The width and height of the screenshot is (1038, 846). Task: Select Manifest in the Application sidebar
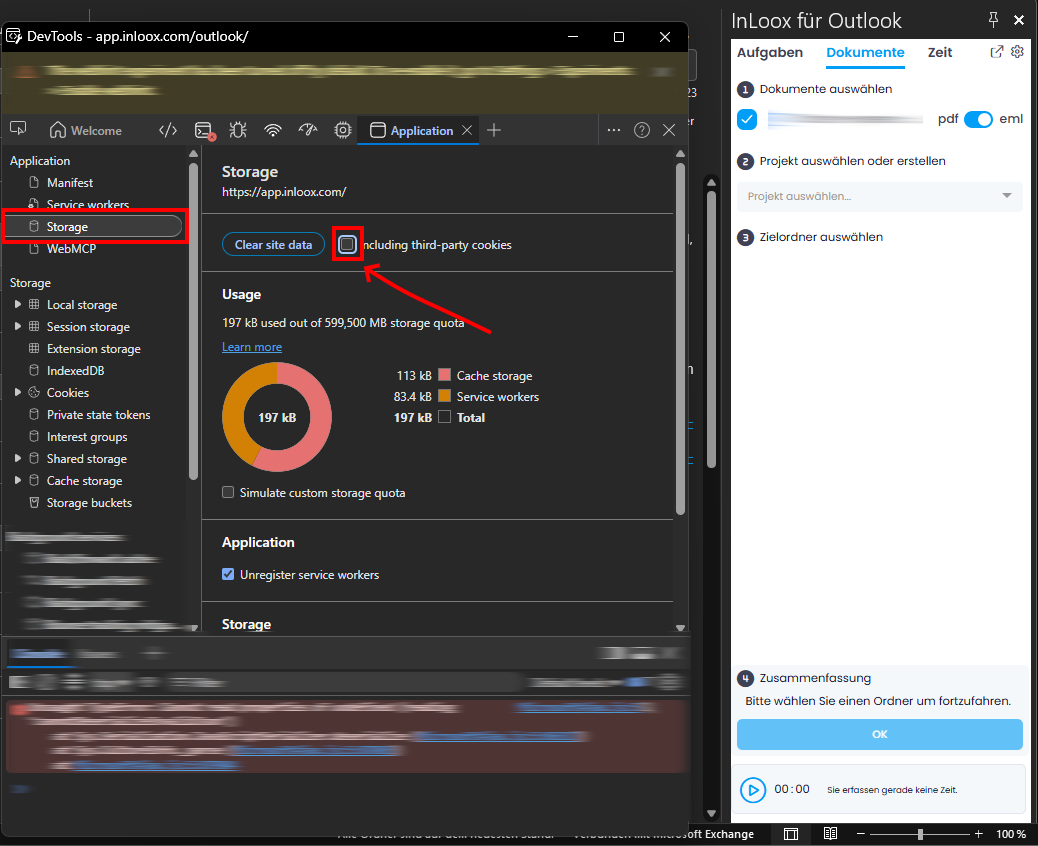click(x=70, y=183)
